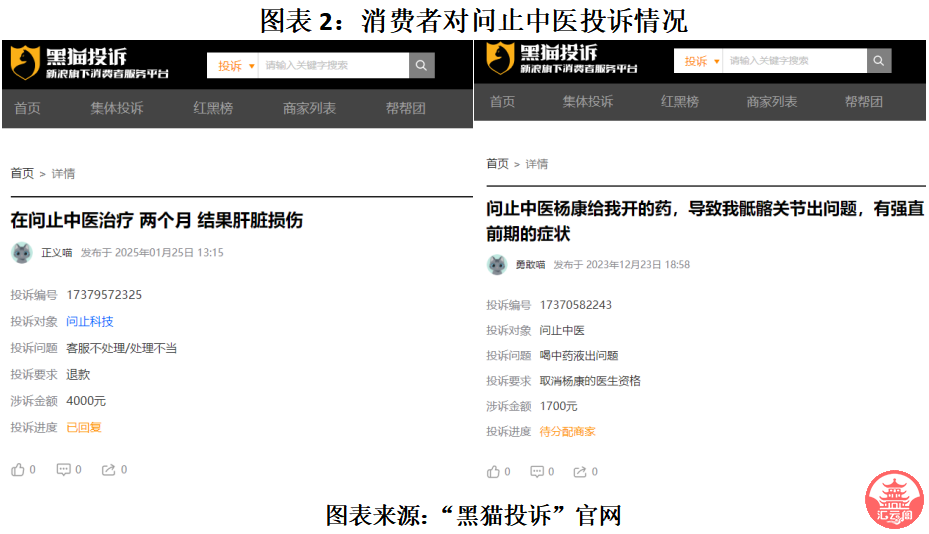Click the title 在问止中医治疗 两个月 结果肝脏损伤
Screen dimensions: 929x534
coord(156,220)
